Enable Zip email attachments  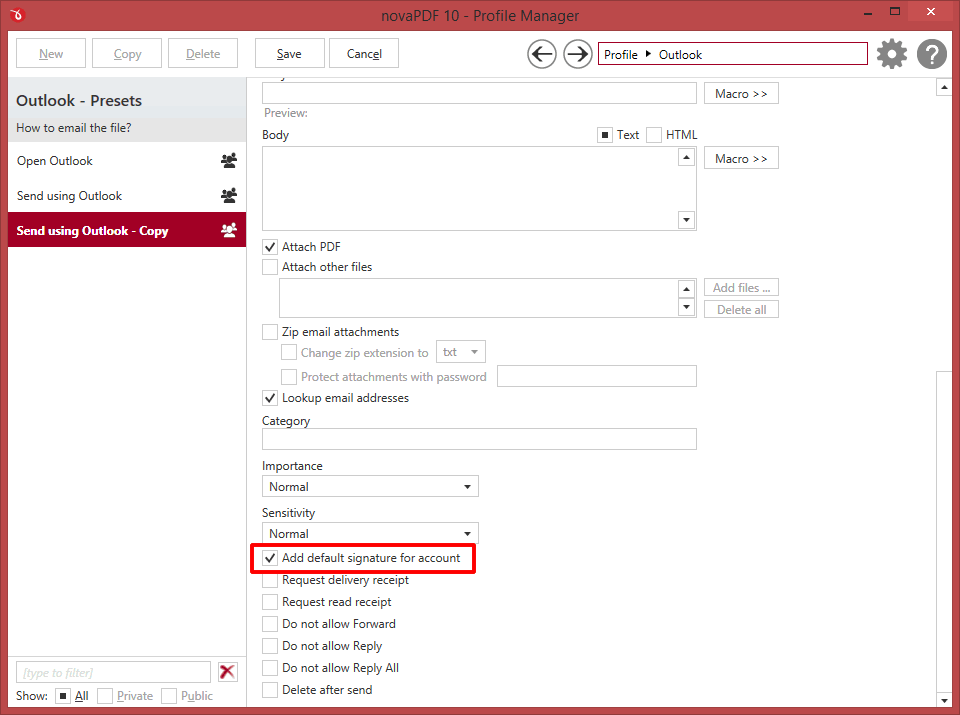269,332
